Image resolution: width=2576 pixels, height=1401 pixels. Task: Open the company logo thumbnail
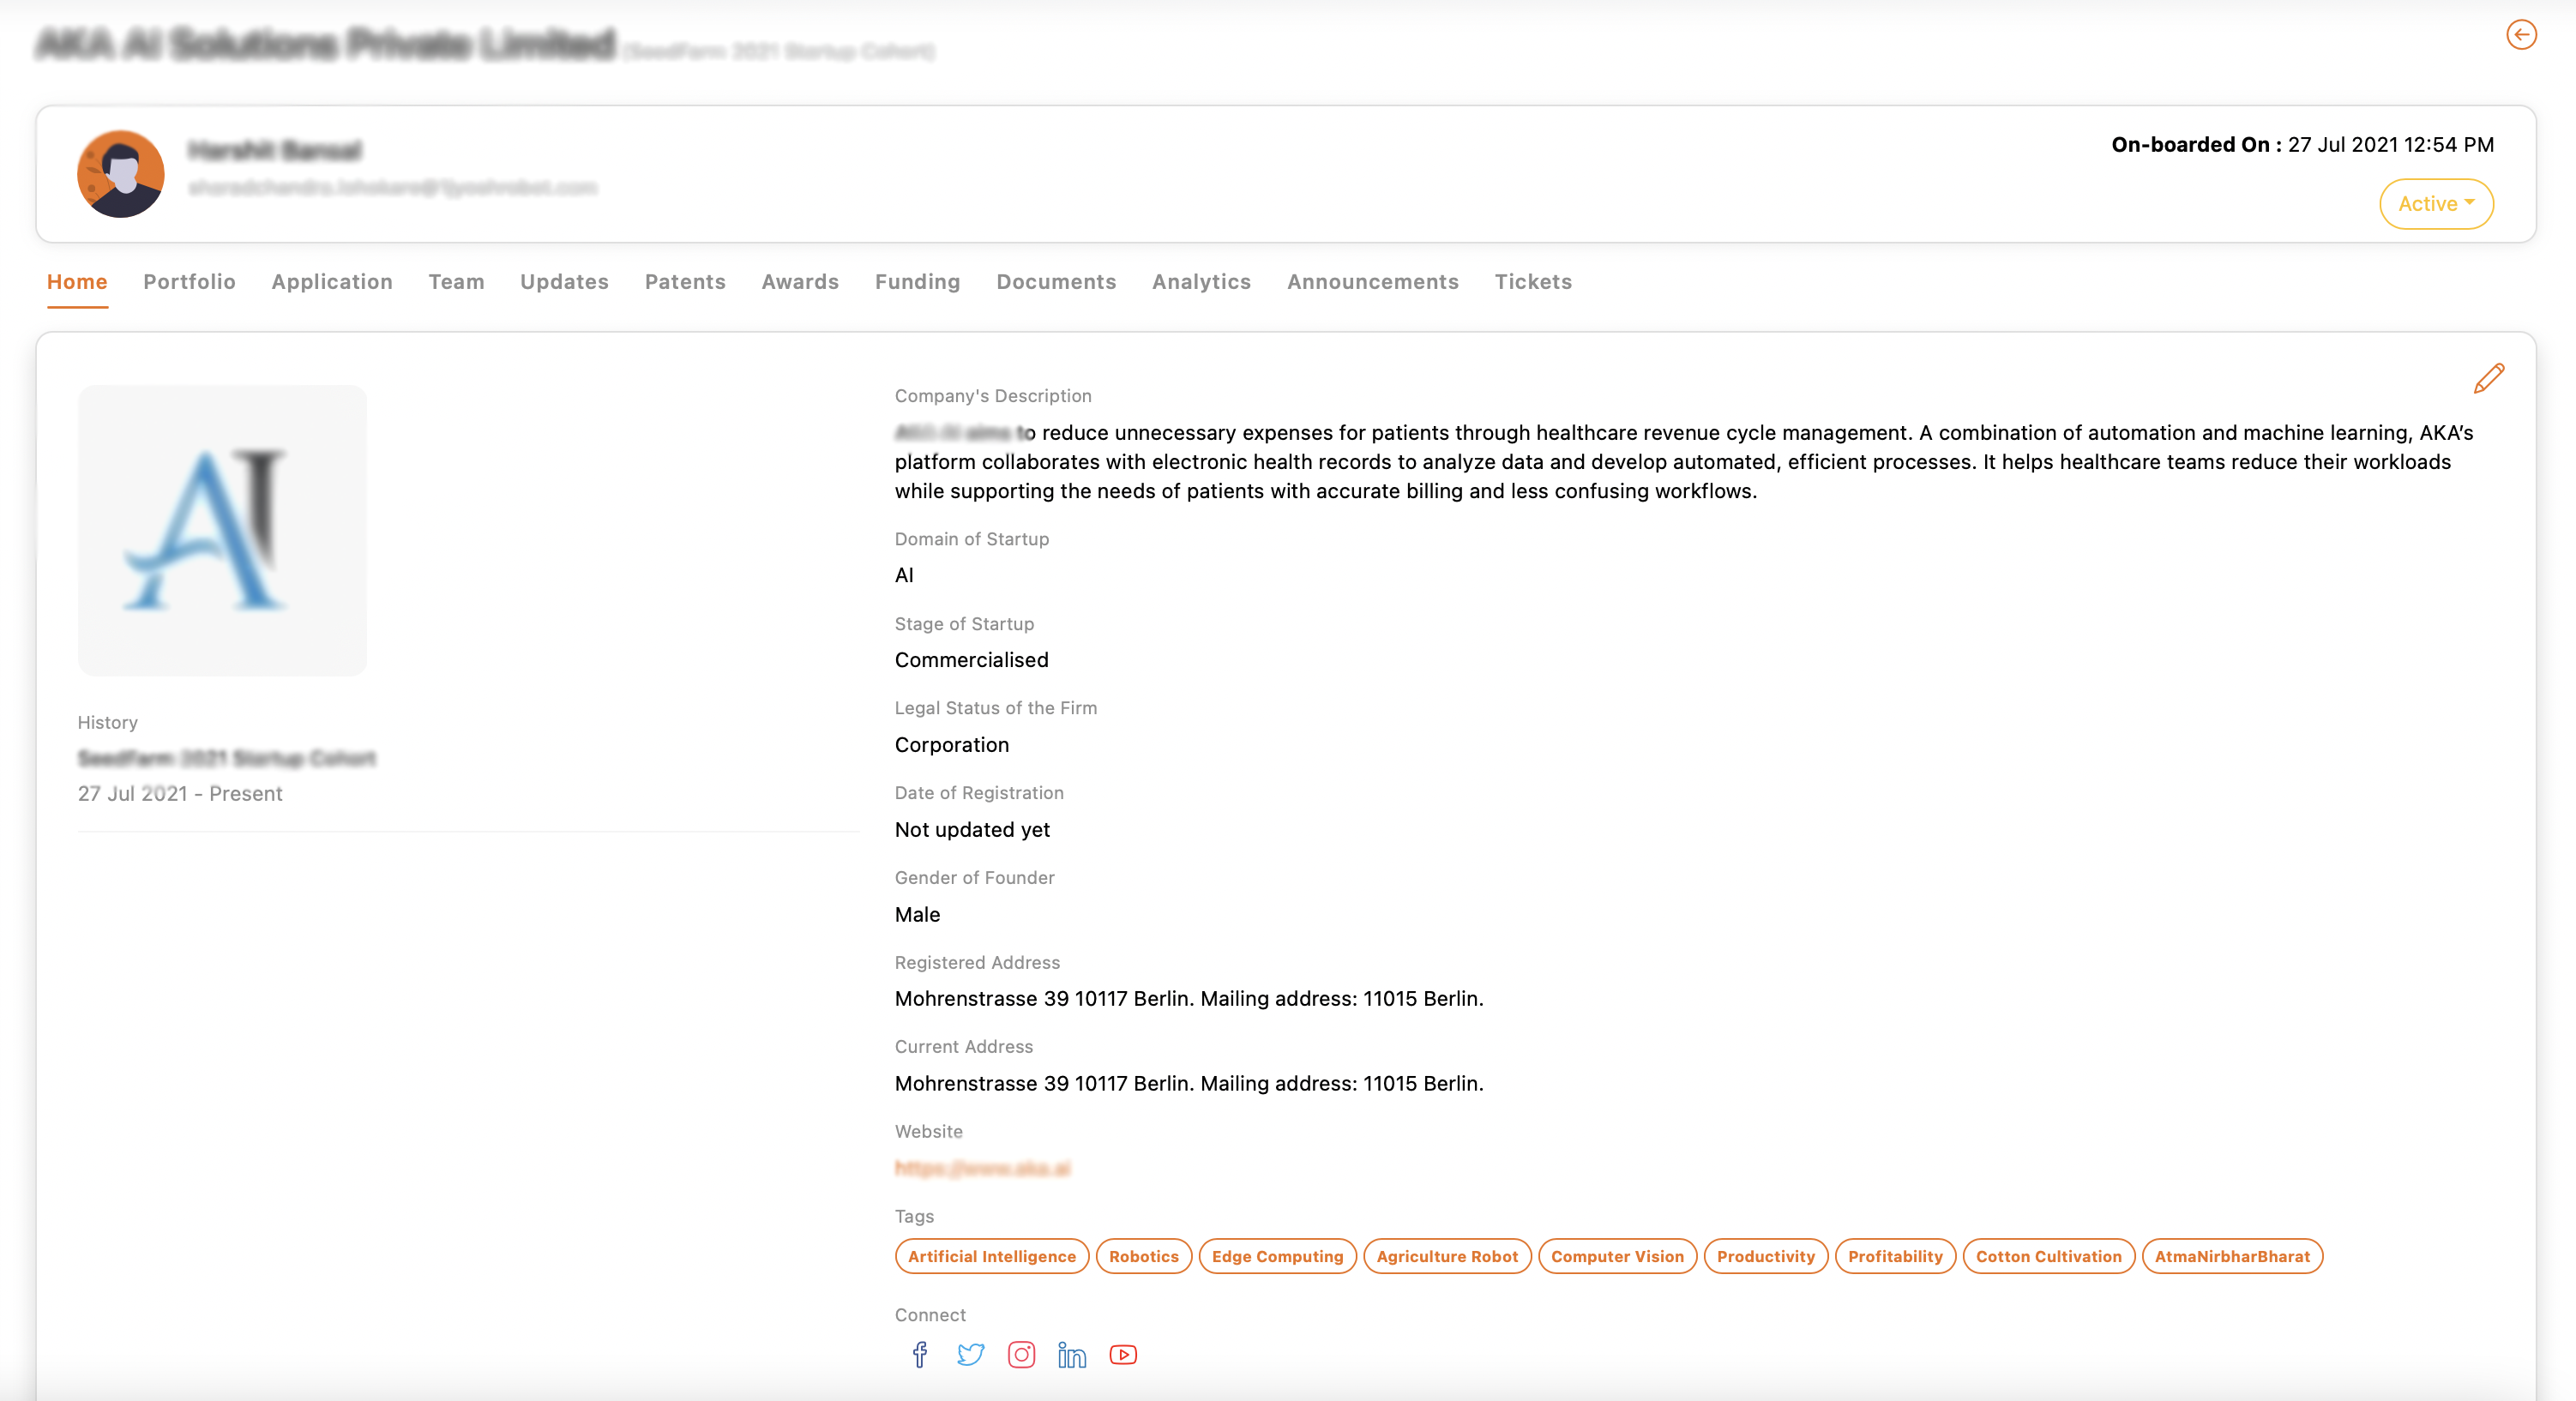pos(222,530)
